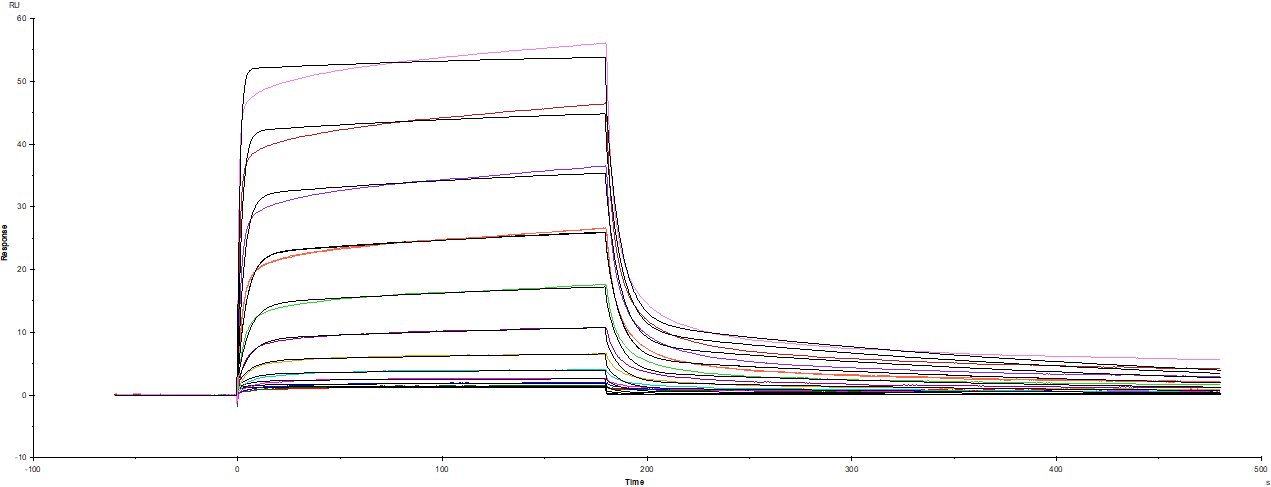Click the -10 tick label on the y-axis
Viewport: 1271px width, 487px height.
pyautogui.click(x=19, y=457)
